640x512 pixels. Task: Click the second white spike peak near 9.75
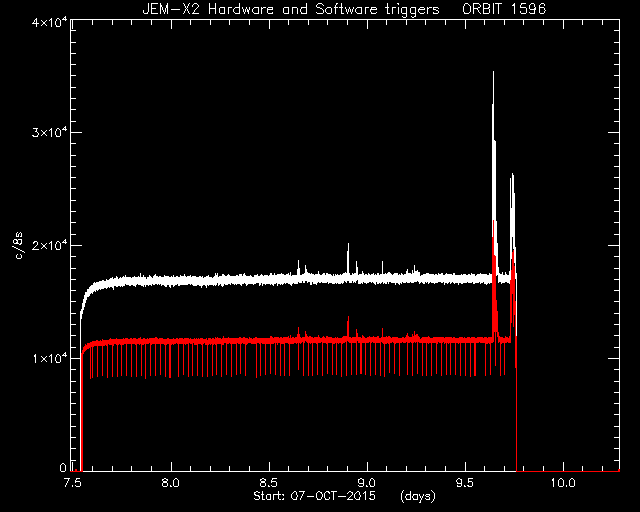[512, 175]
